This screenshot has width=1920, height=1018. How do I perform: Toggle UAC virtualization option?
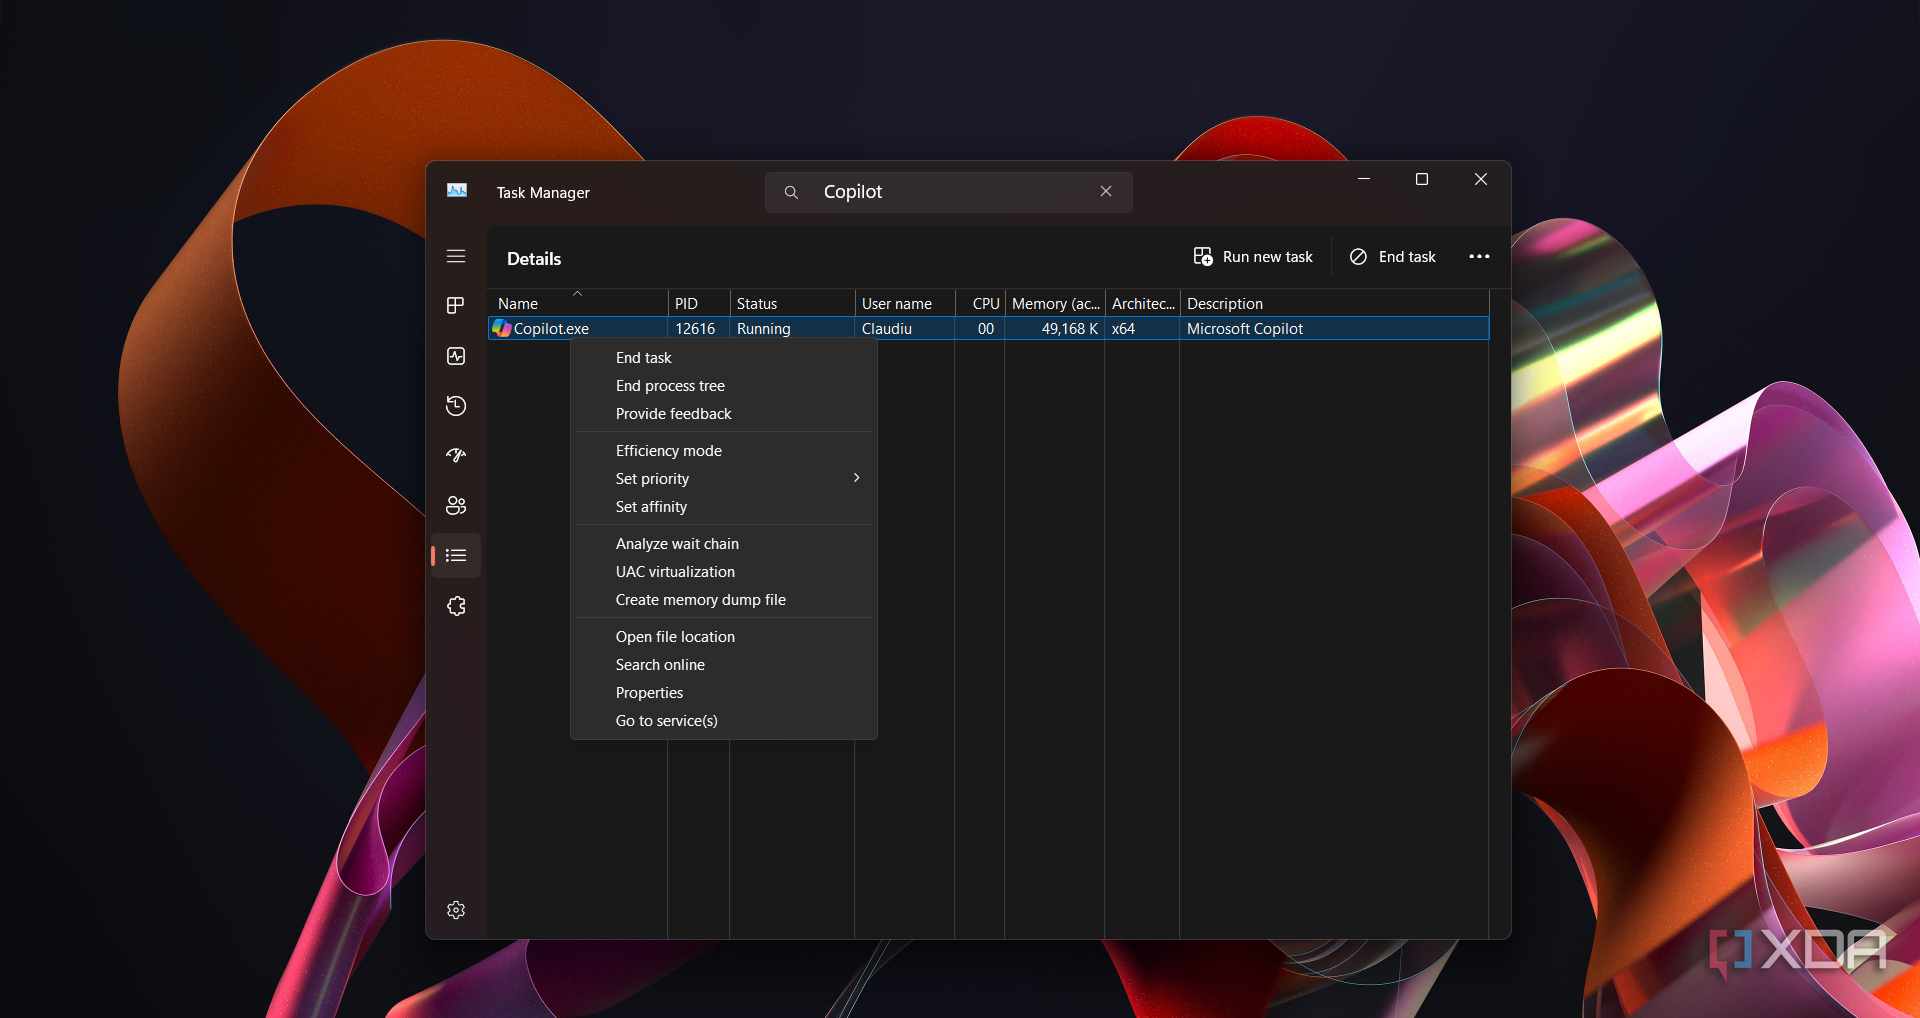click(x=724, y=572)
